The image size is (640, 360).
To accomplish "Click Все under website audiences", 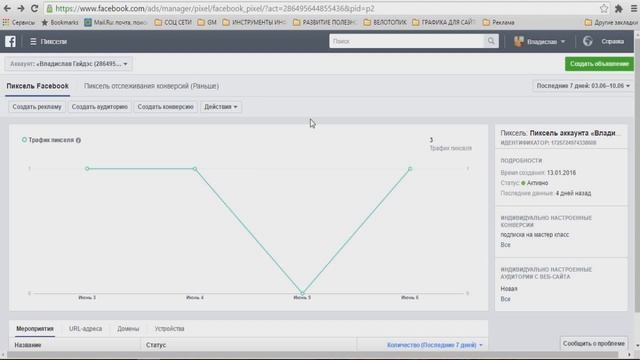I will pos(505,299).
